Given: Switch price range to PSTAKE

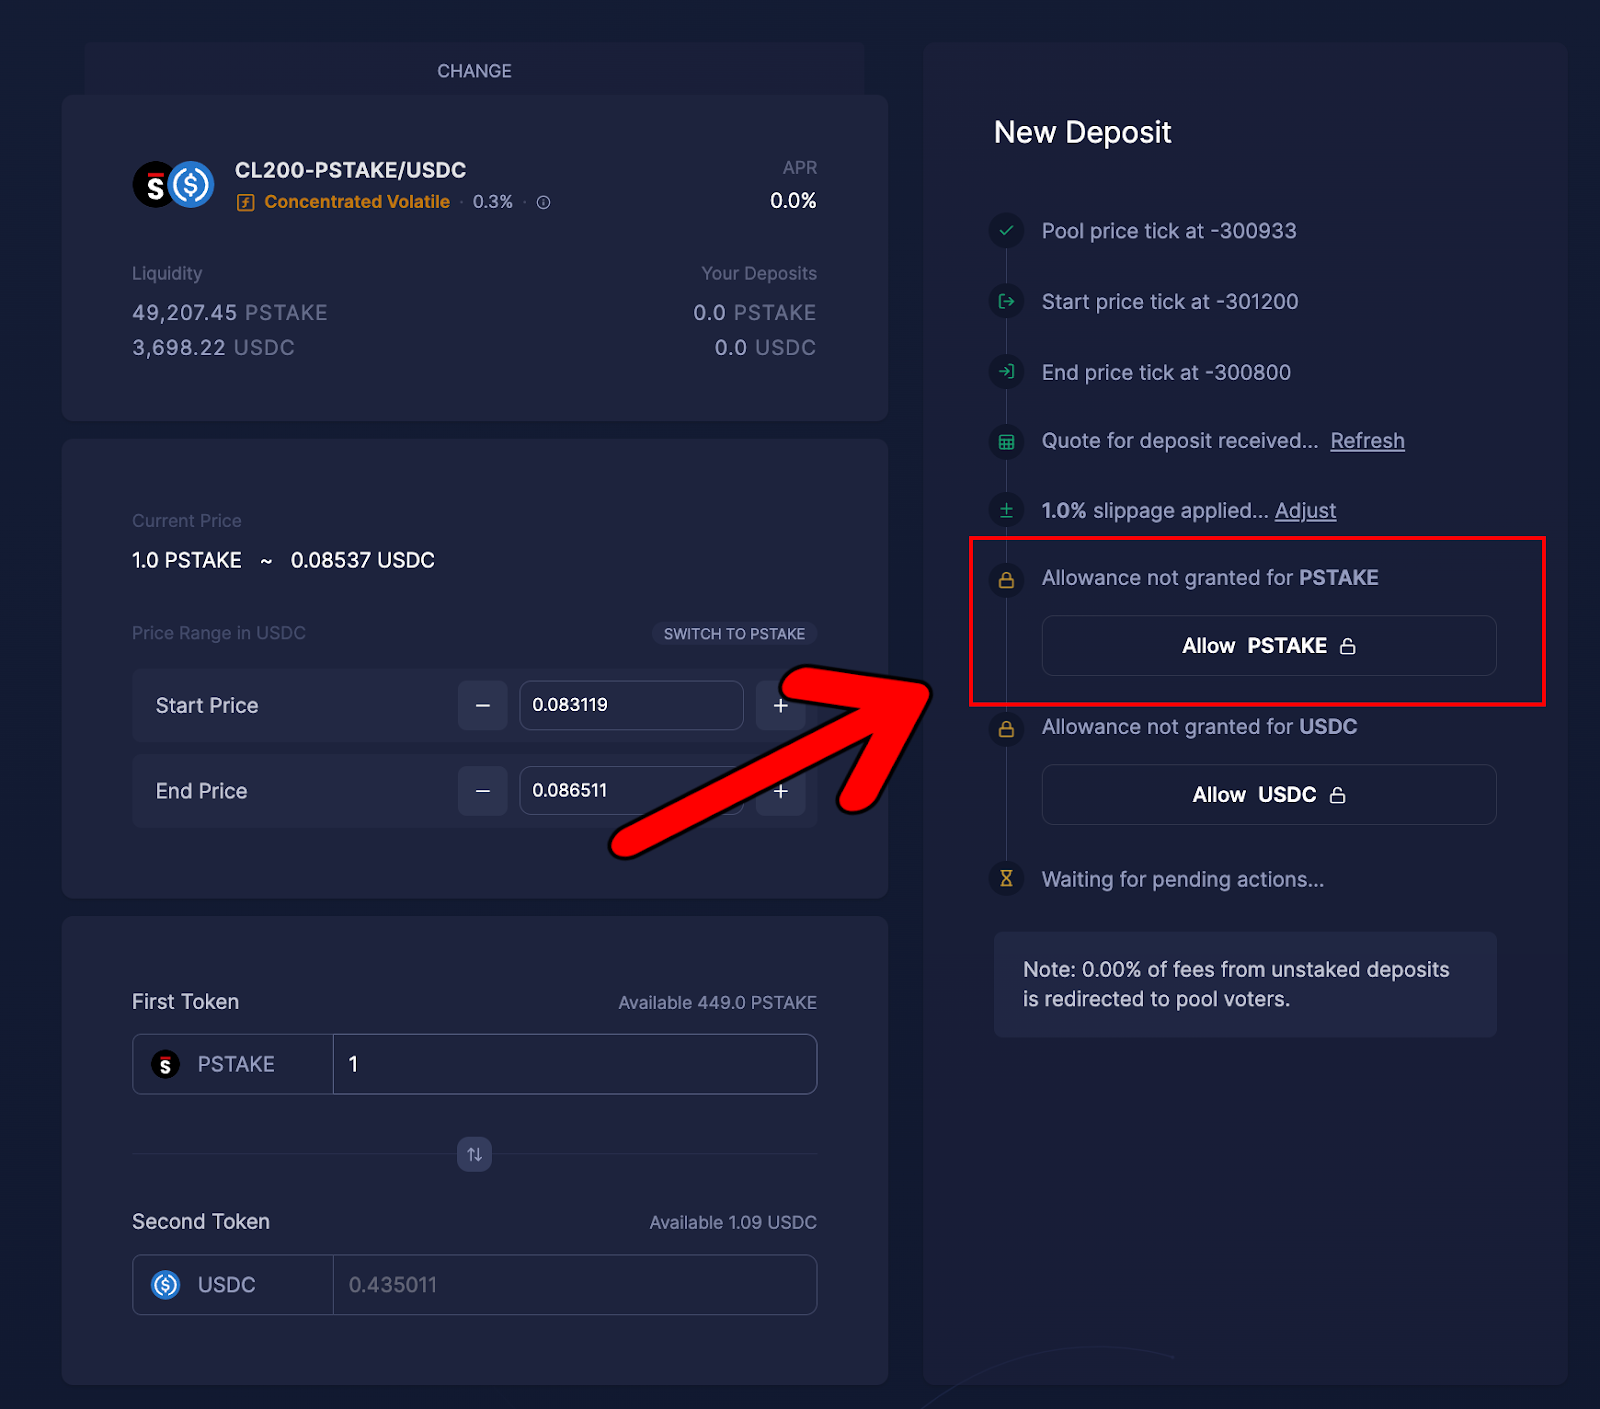Looking at the screenshot, I should 734,634.
